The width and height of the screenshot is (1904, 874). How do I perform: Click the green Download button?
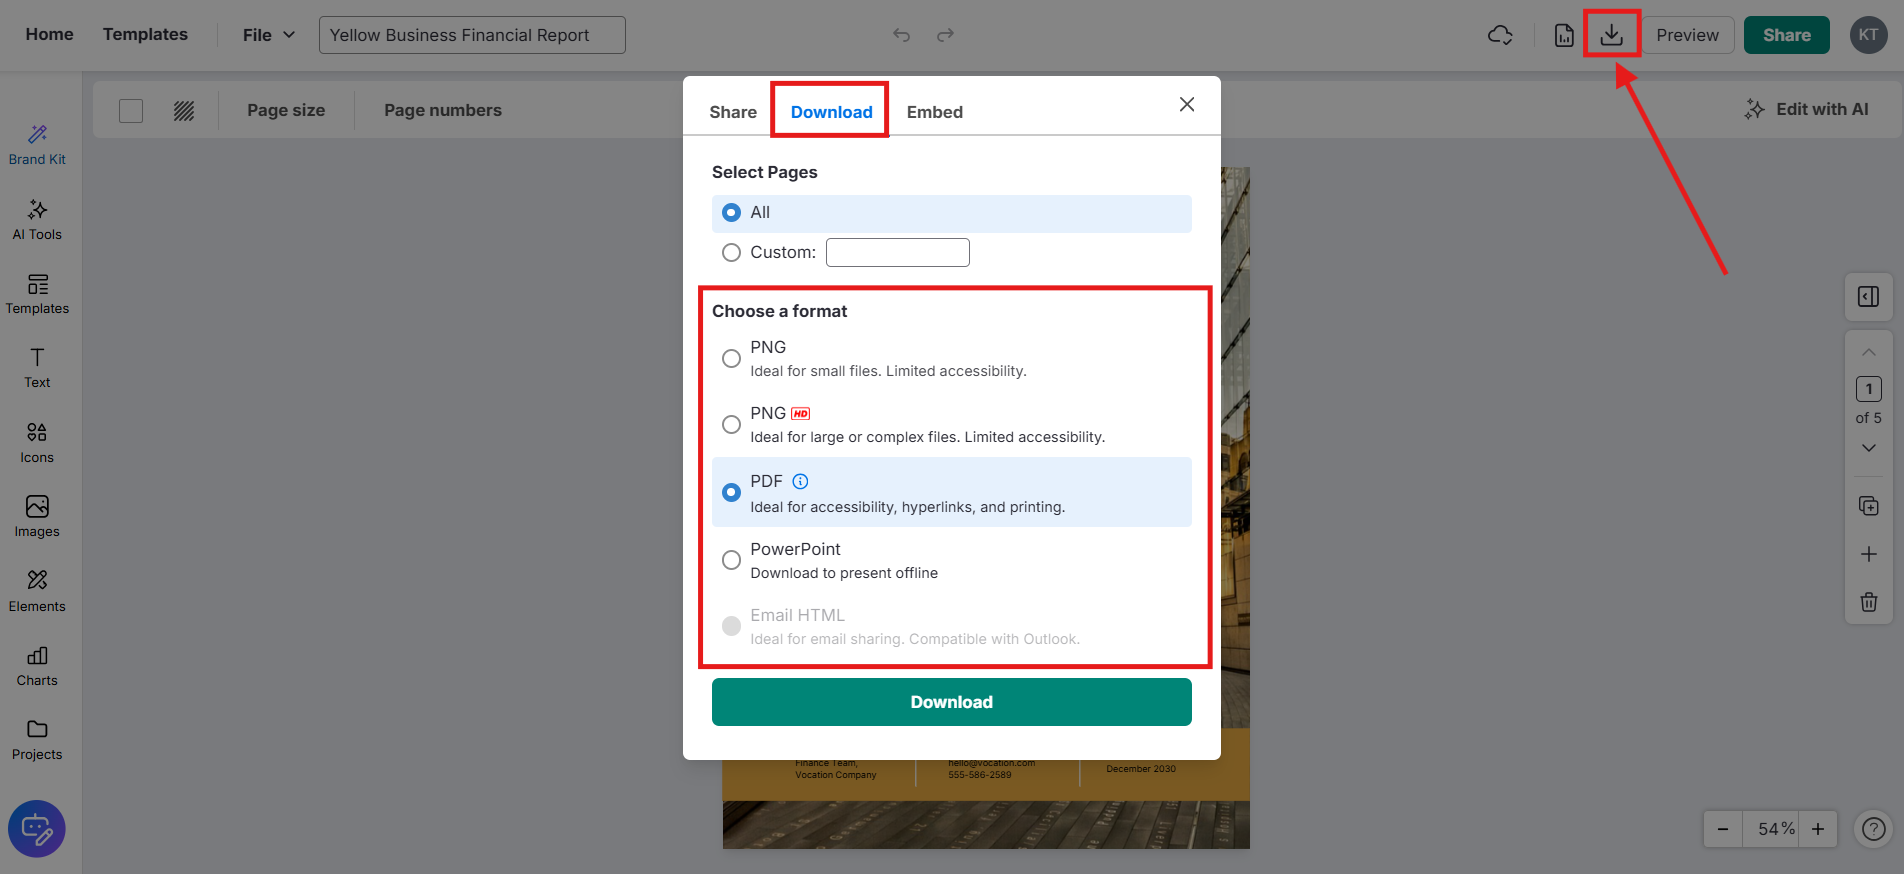click(951, 702)
